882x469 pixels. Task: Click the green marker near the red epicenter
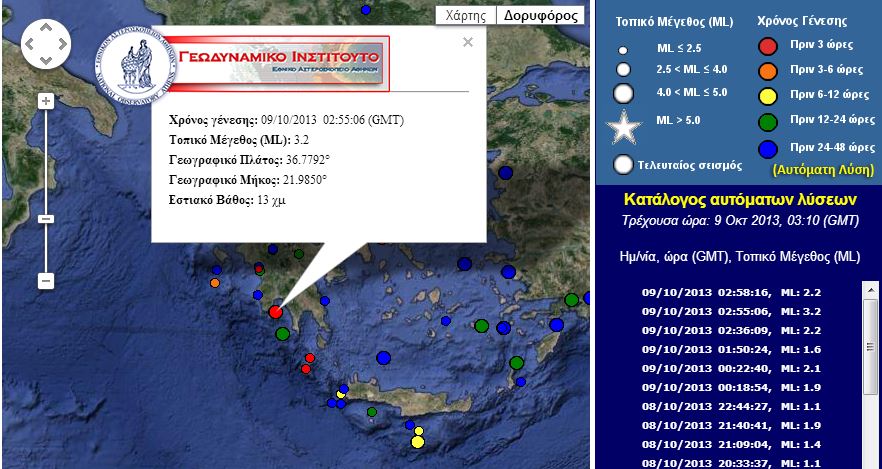tap(283, 332)
